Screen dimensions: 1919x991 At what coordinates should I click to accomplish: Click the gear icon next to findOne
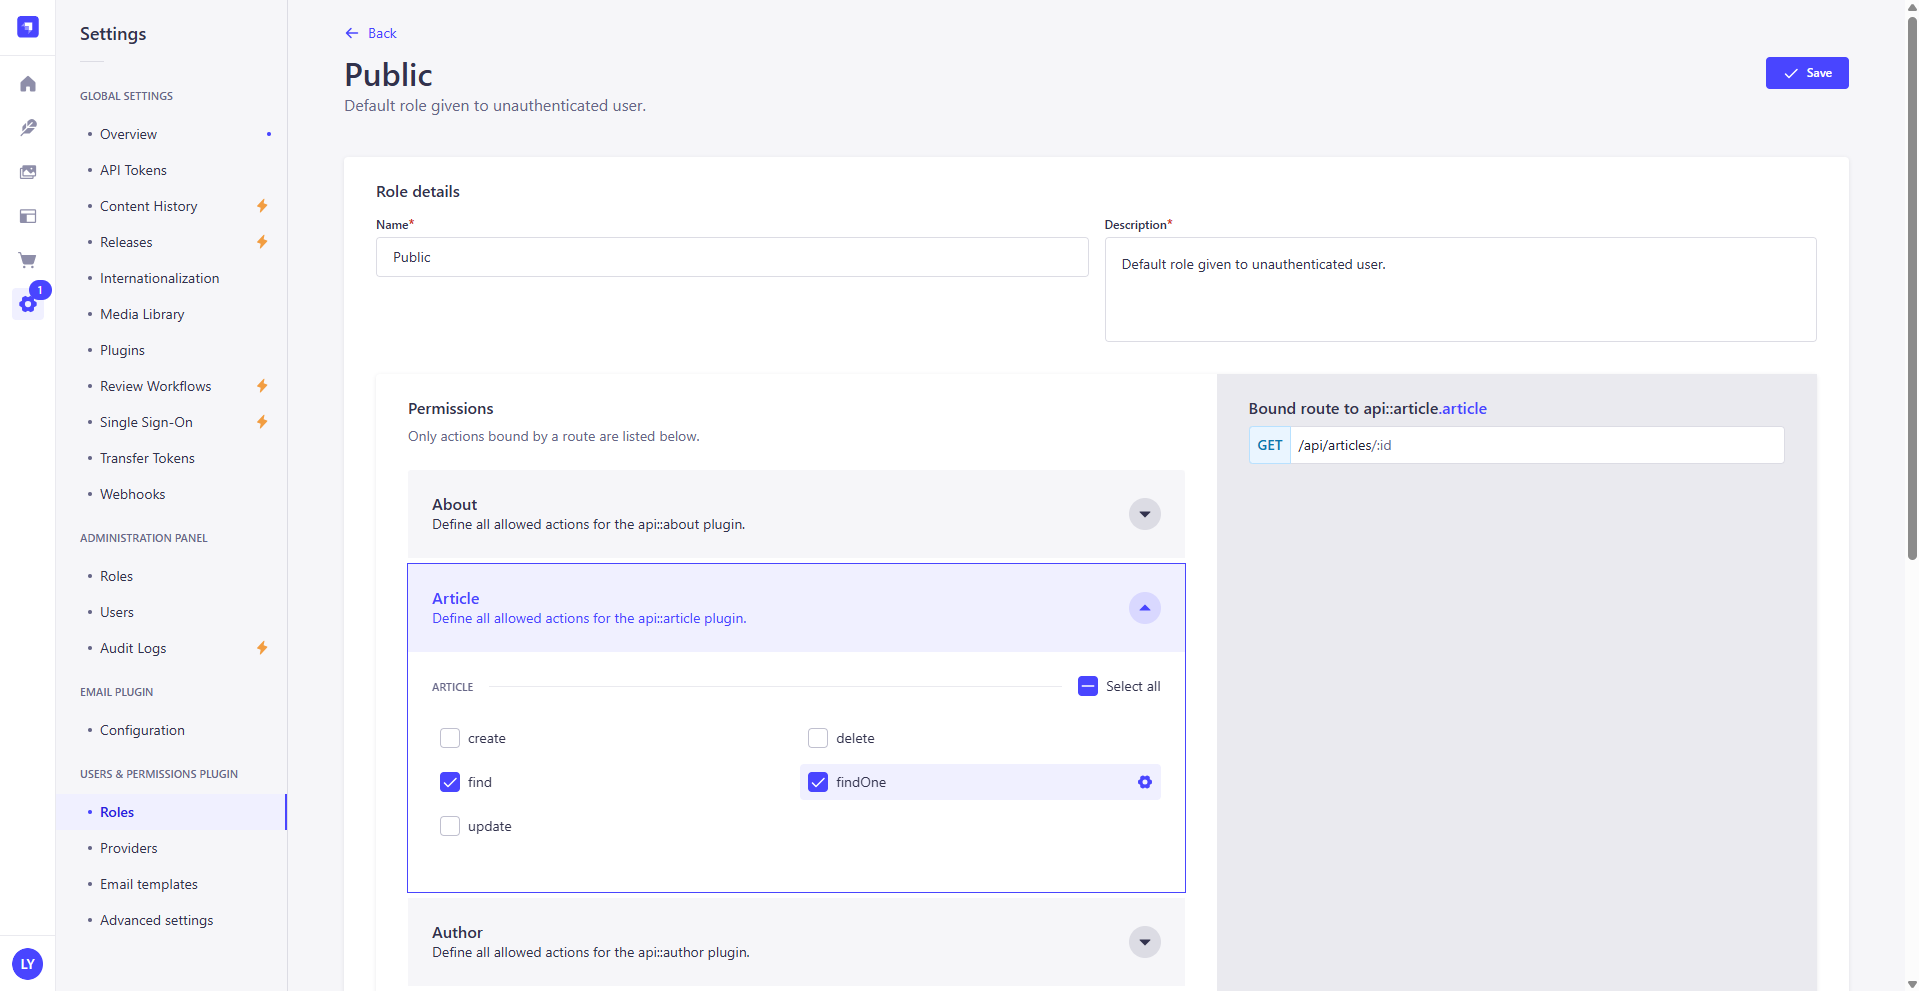[1145, 782]
